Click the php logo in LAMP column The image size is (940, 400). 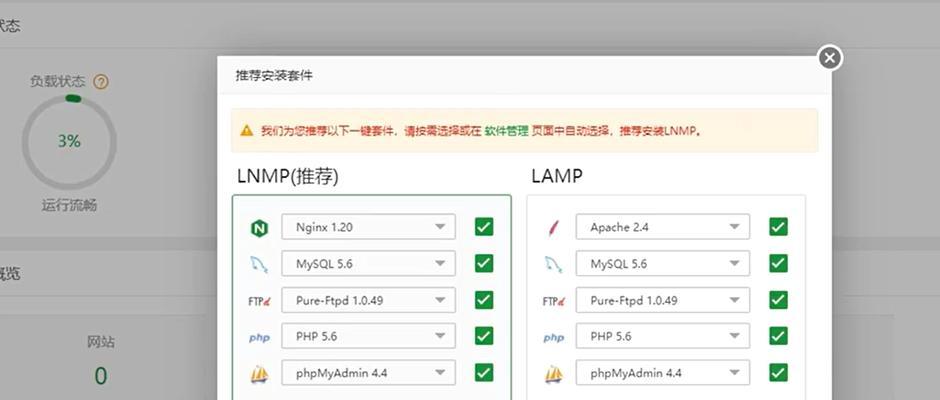pyautogui.click(x=553, y=338)
